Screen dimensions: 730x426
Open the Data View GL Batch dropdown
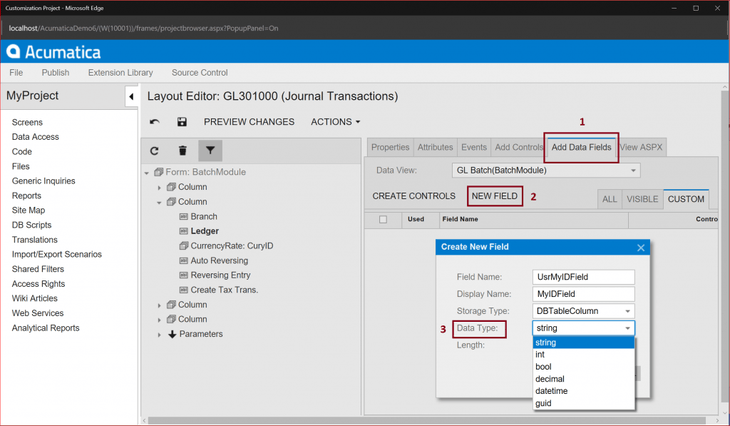(x=633, y=170)
